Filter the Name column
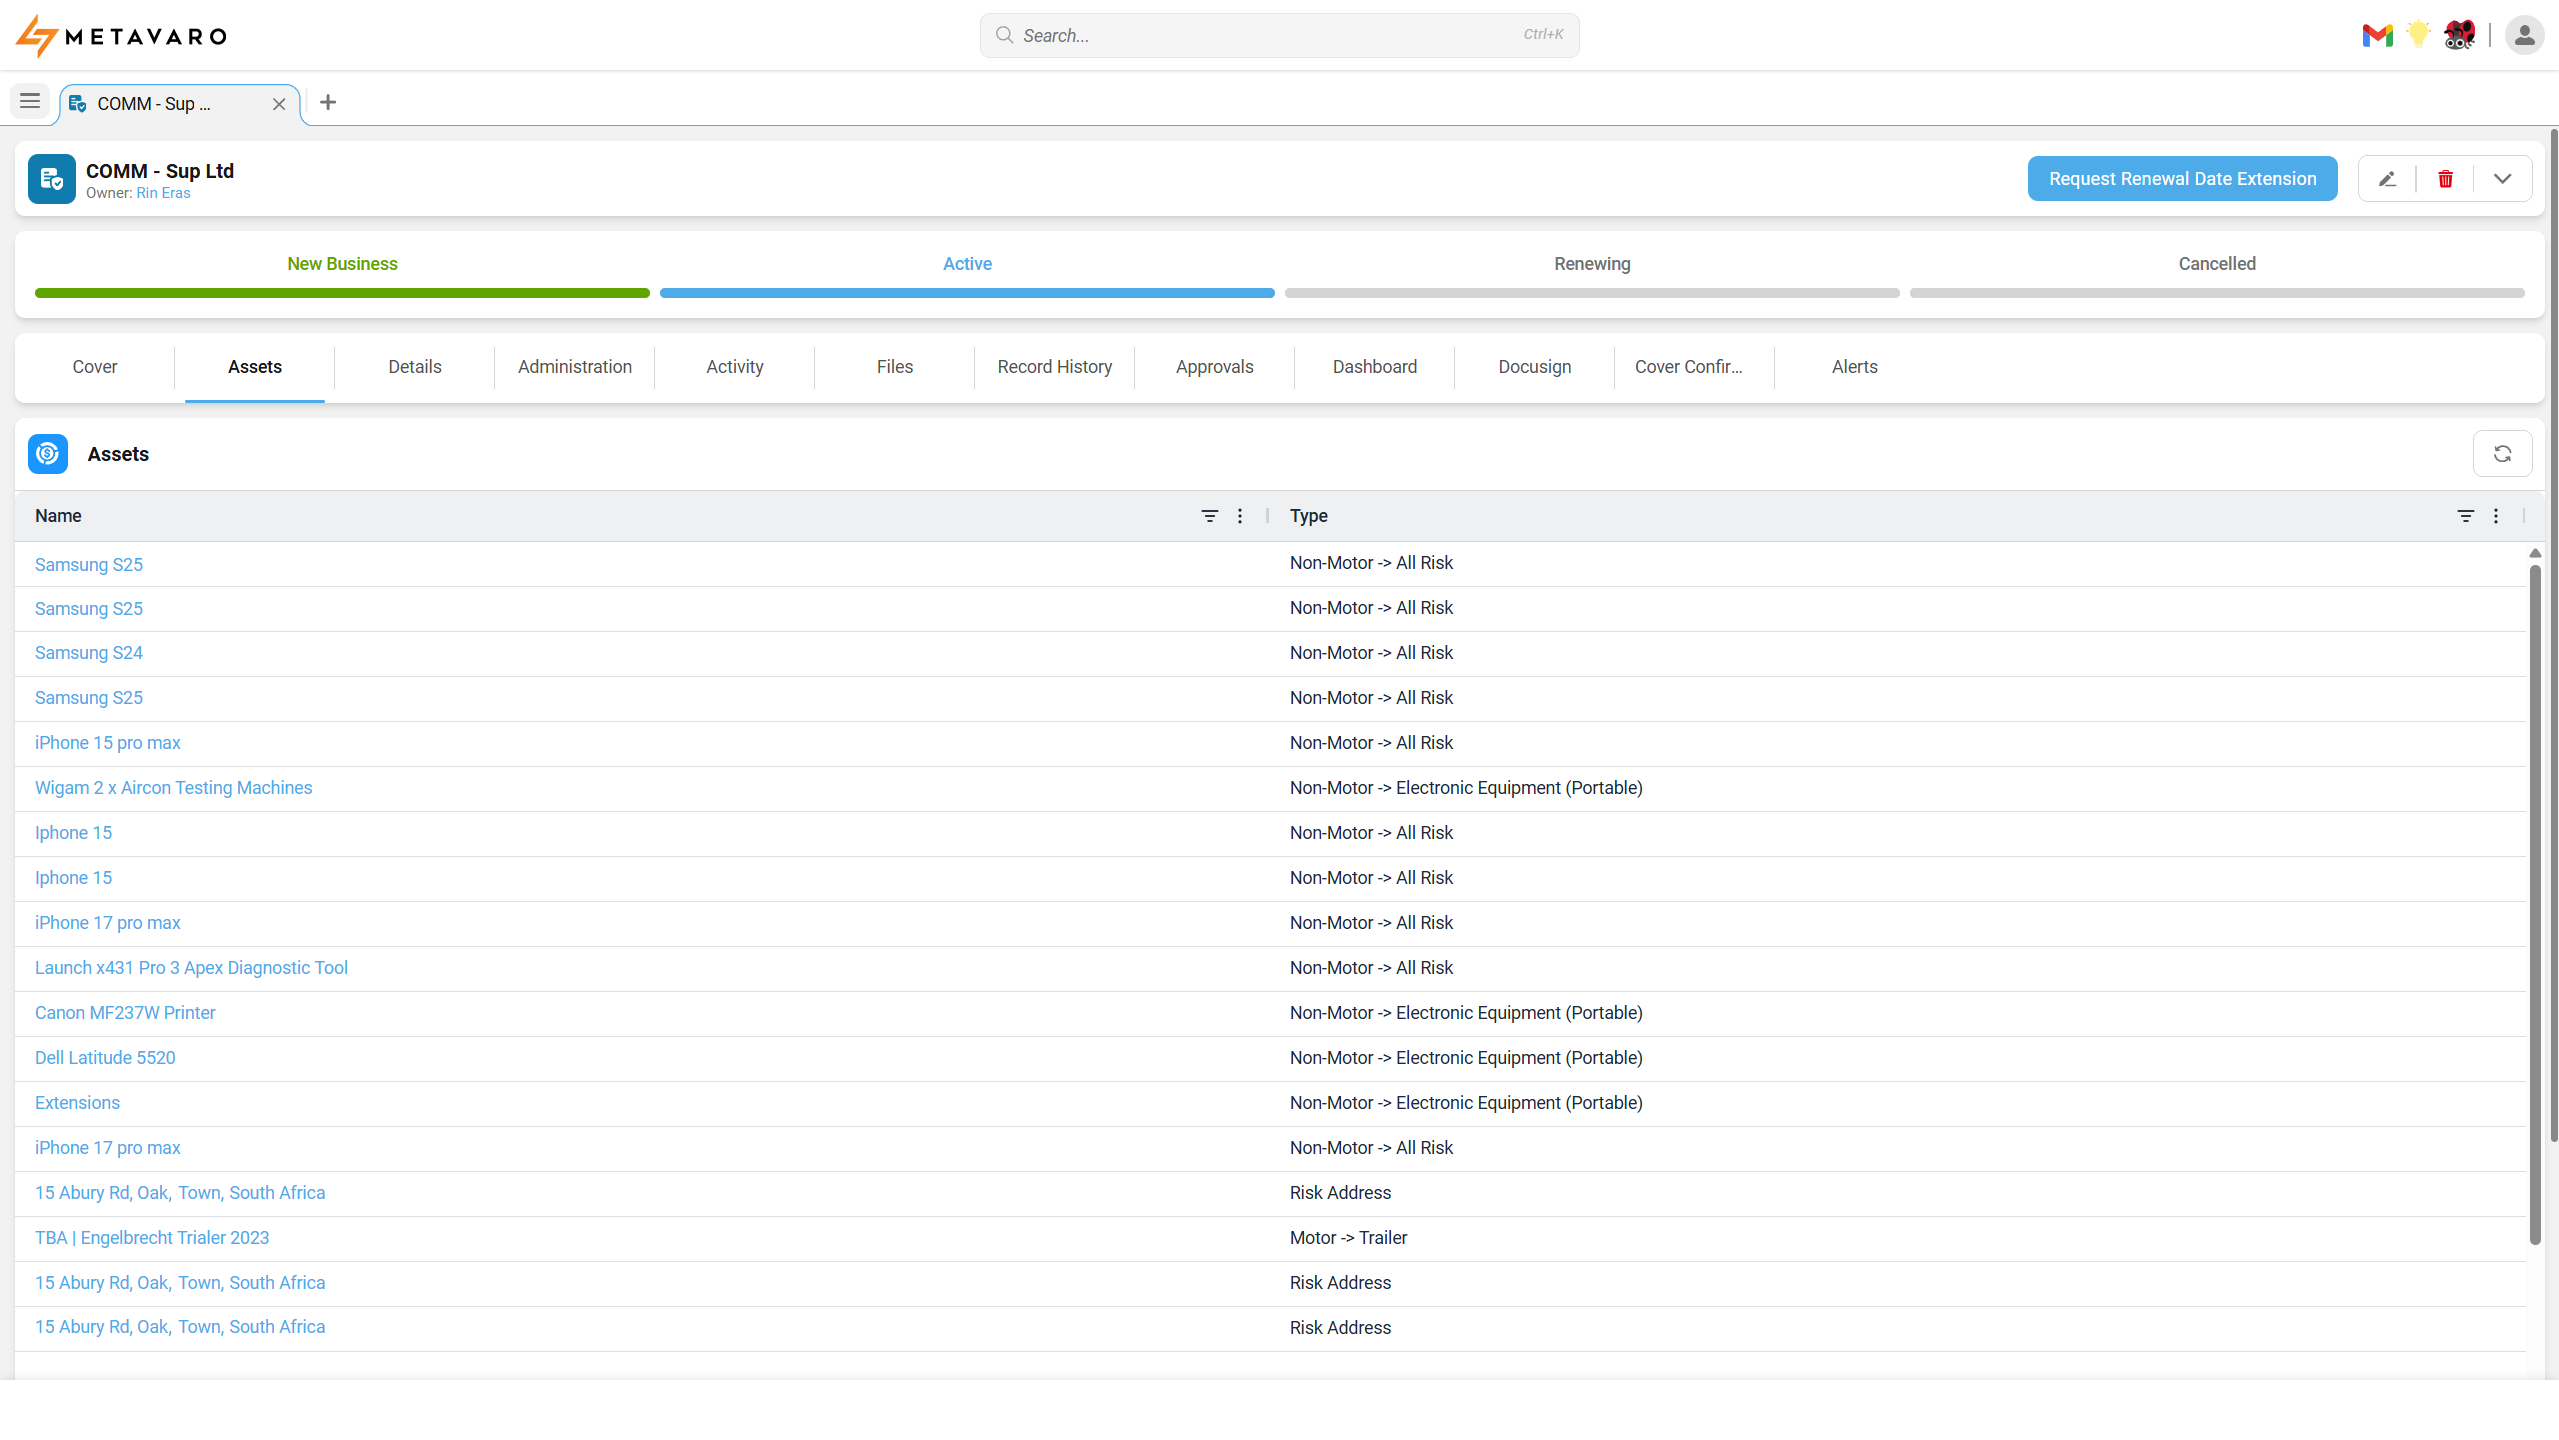2559x1440 pixels. pyautogui.click(x=1209, y=516)
